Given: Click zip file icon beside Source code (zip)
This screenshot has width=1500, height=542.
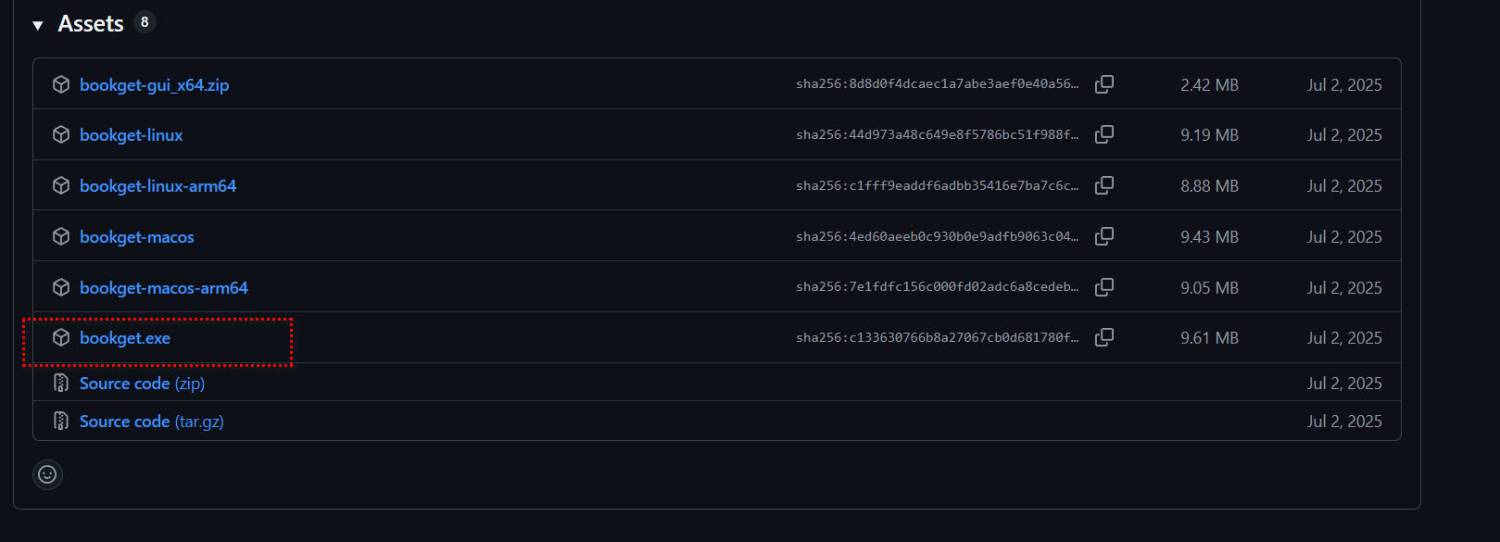Looking at the screenshot, I should (x=61, y=384).
